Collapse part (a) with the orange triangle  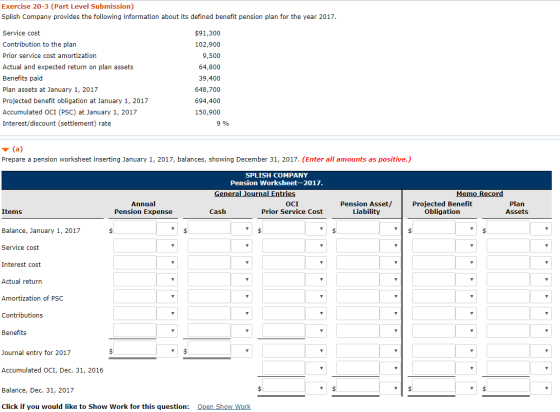point(5,149)
